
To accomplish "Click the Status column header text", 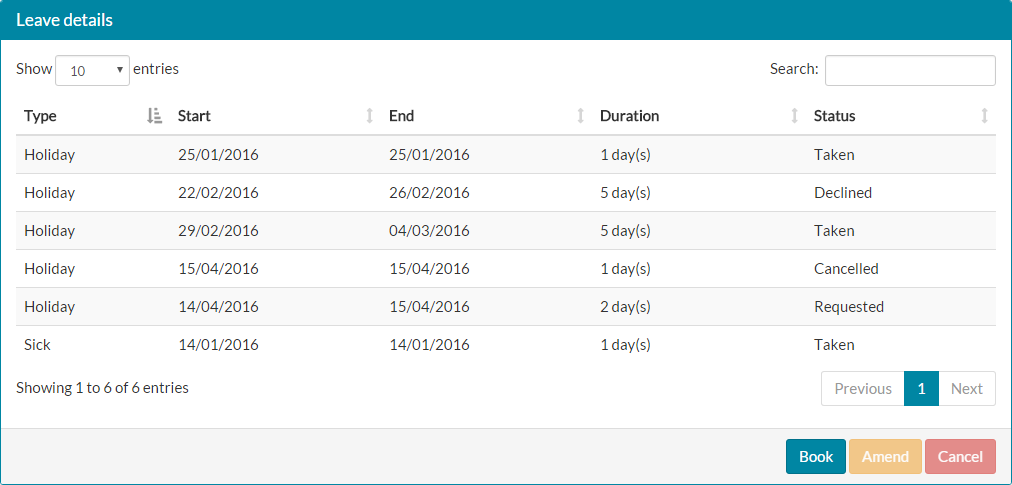I will coord(834,116).
